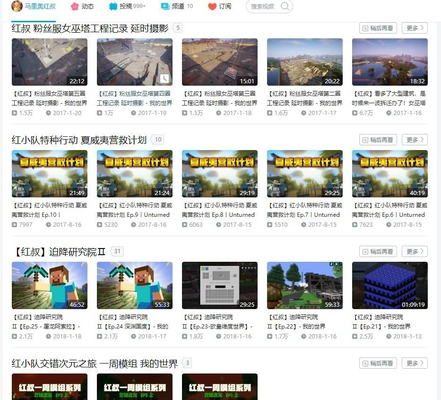Click the upload date 2018-1-18
The width and height of the screenshot is (441, 400).
click(67, 336)
